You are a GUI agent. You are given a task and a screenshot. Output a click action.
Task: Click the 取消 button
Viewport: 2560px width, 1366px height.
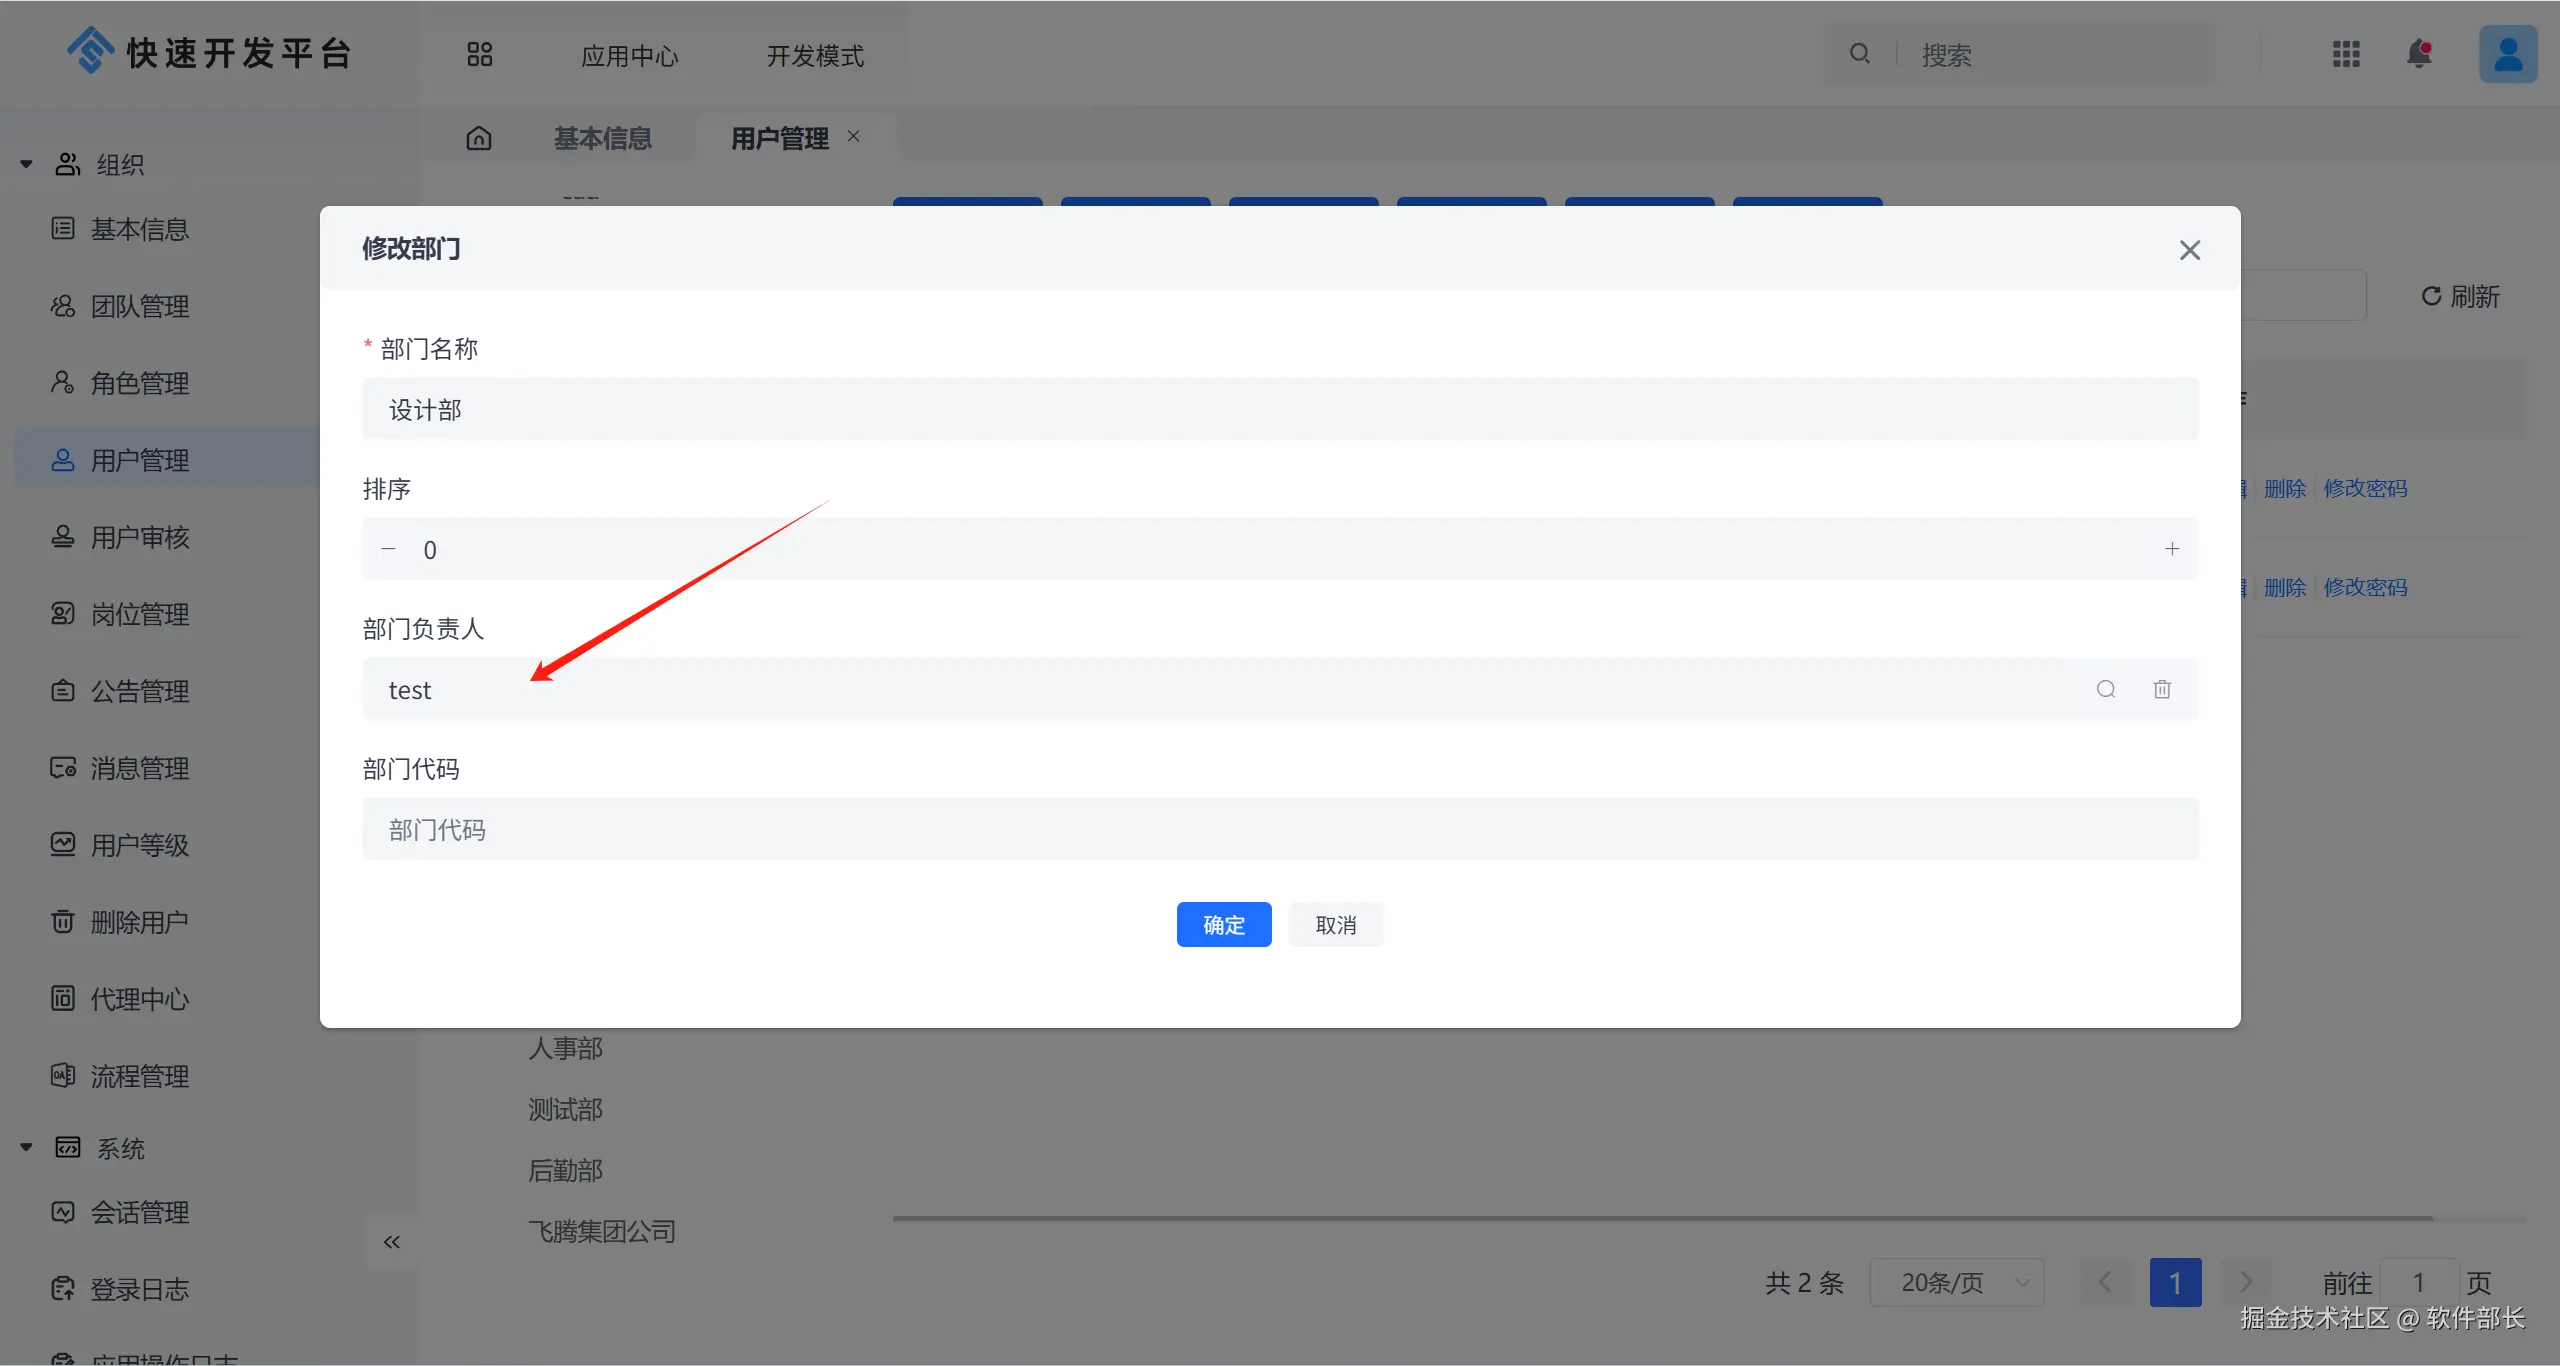1336,925
